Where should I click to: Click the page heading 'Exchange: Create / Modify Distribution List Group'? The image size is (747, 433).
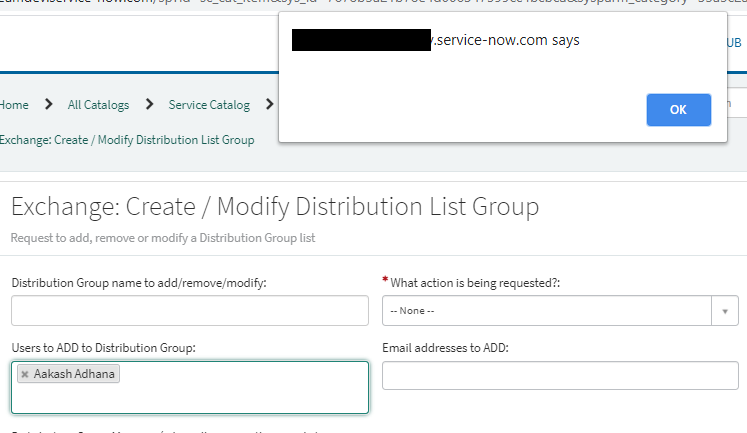click(x=275, y=207)
